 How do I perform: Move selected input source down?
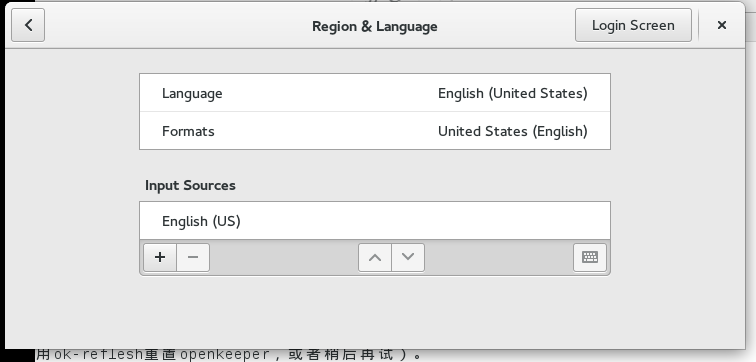[408, 257]
